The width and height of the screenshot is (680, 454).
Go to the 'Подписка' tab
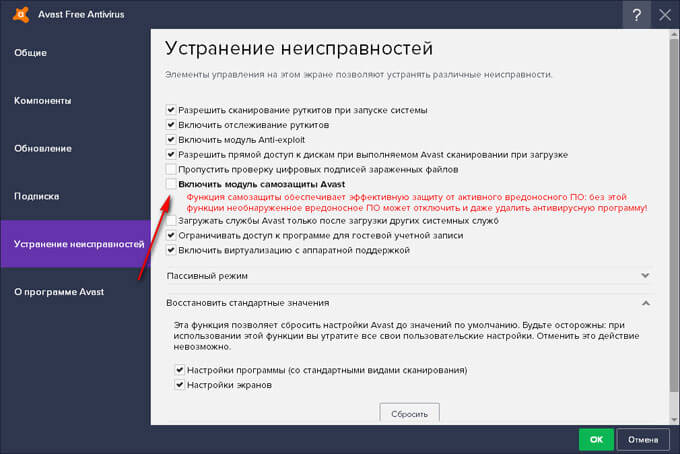coord(75,196)
